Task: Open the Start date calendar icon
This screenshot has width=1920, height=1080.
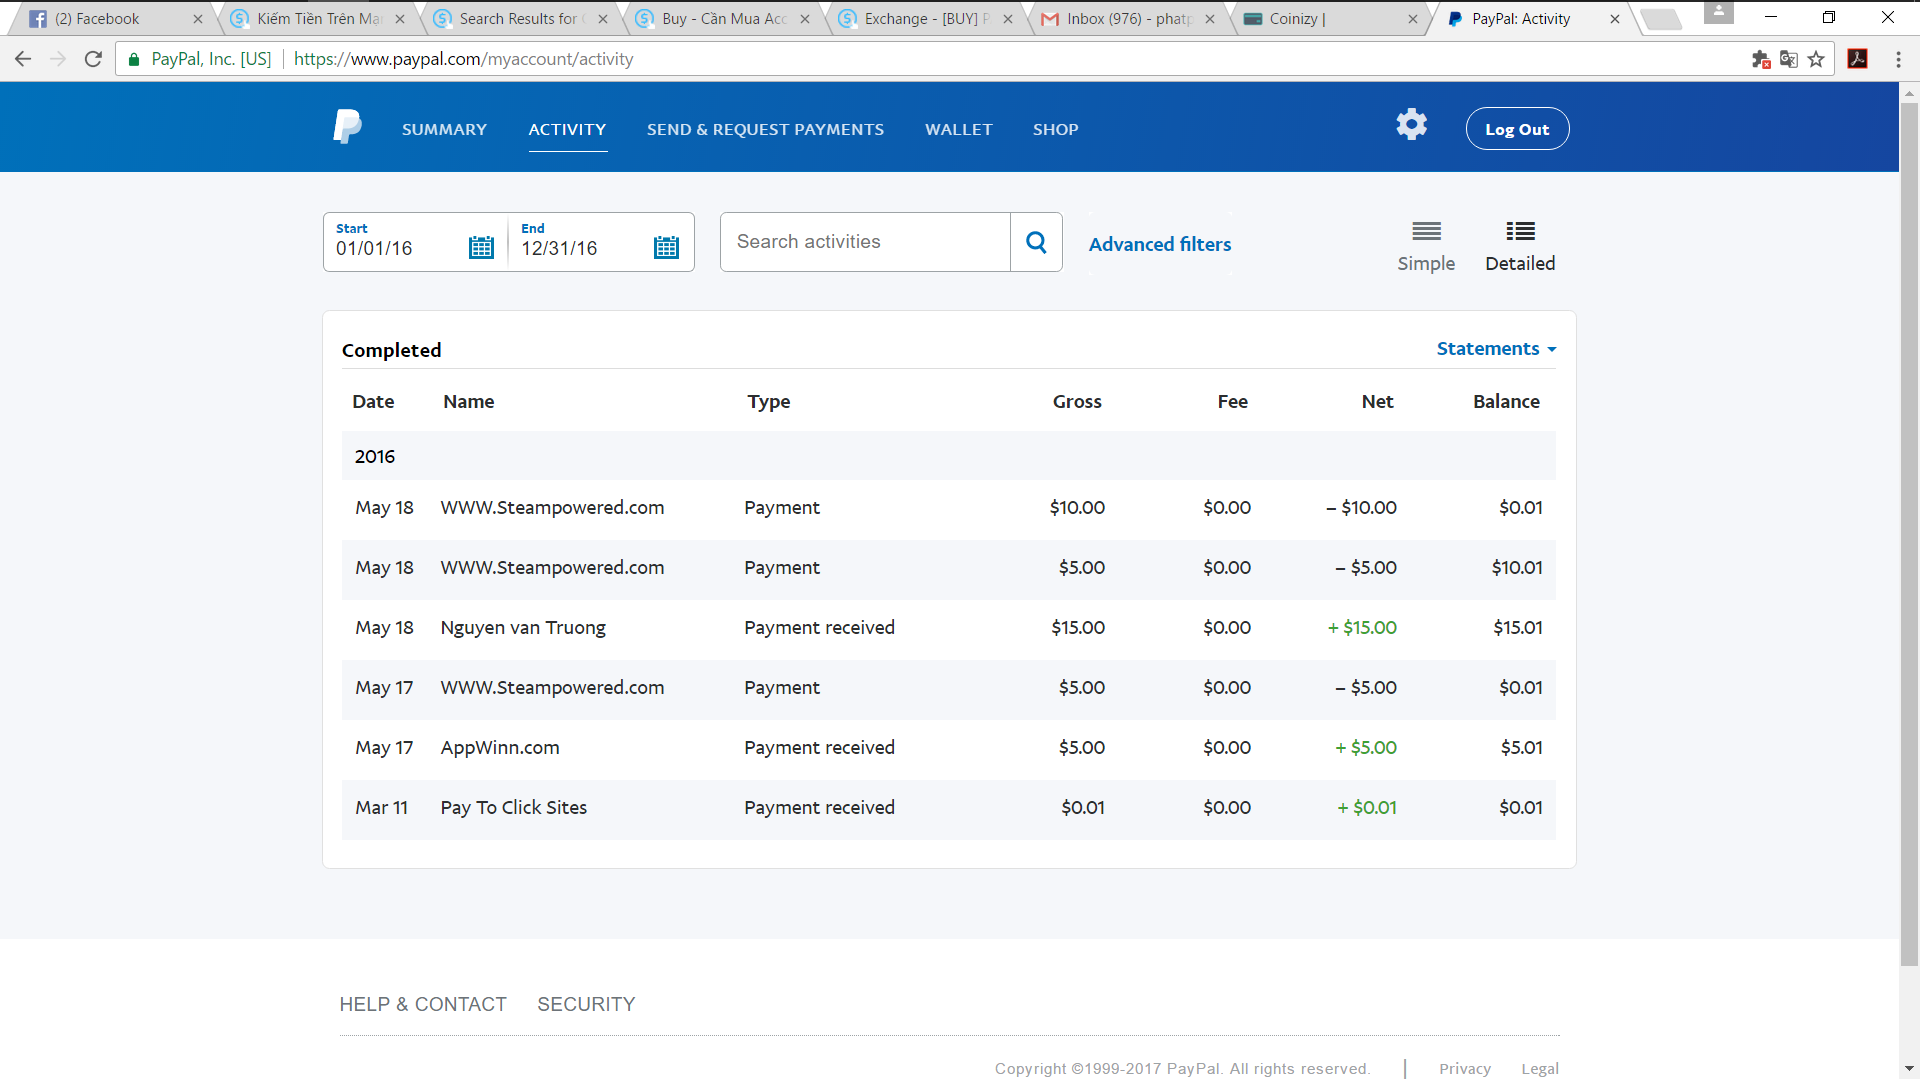Action: coord(481,247)
